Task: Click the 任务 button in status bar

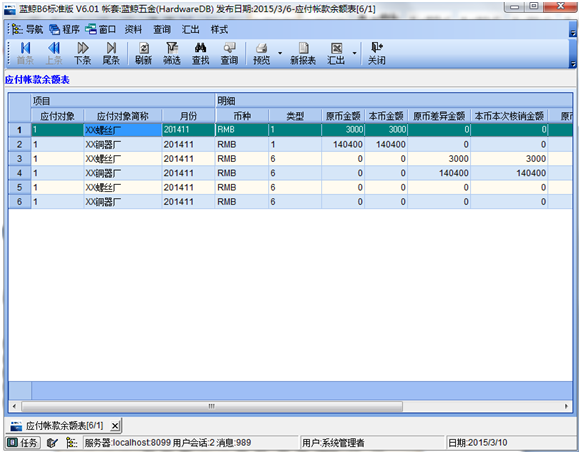Action: pyautogui.click(x=23, y=443)
